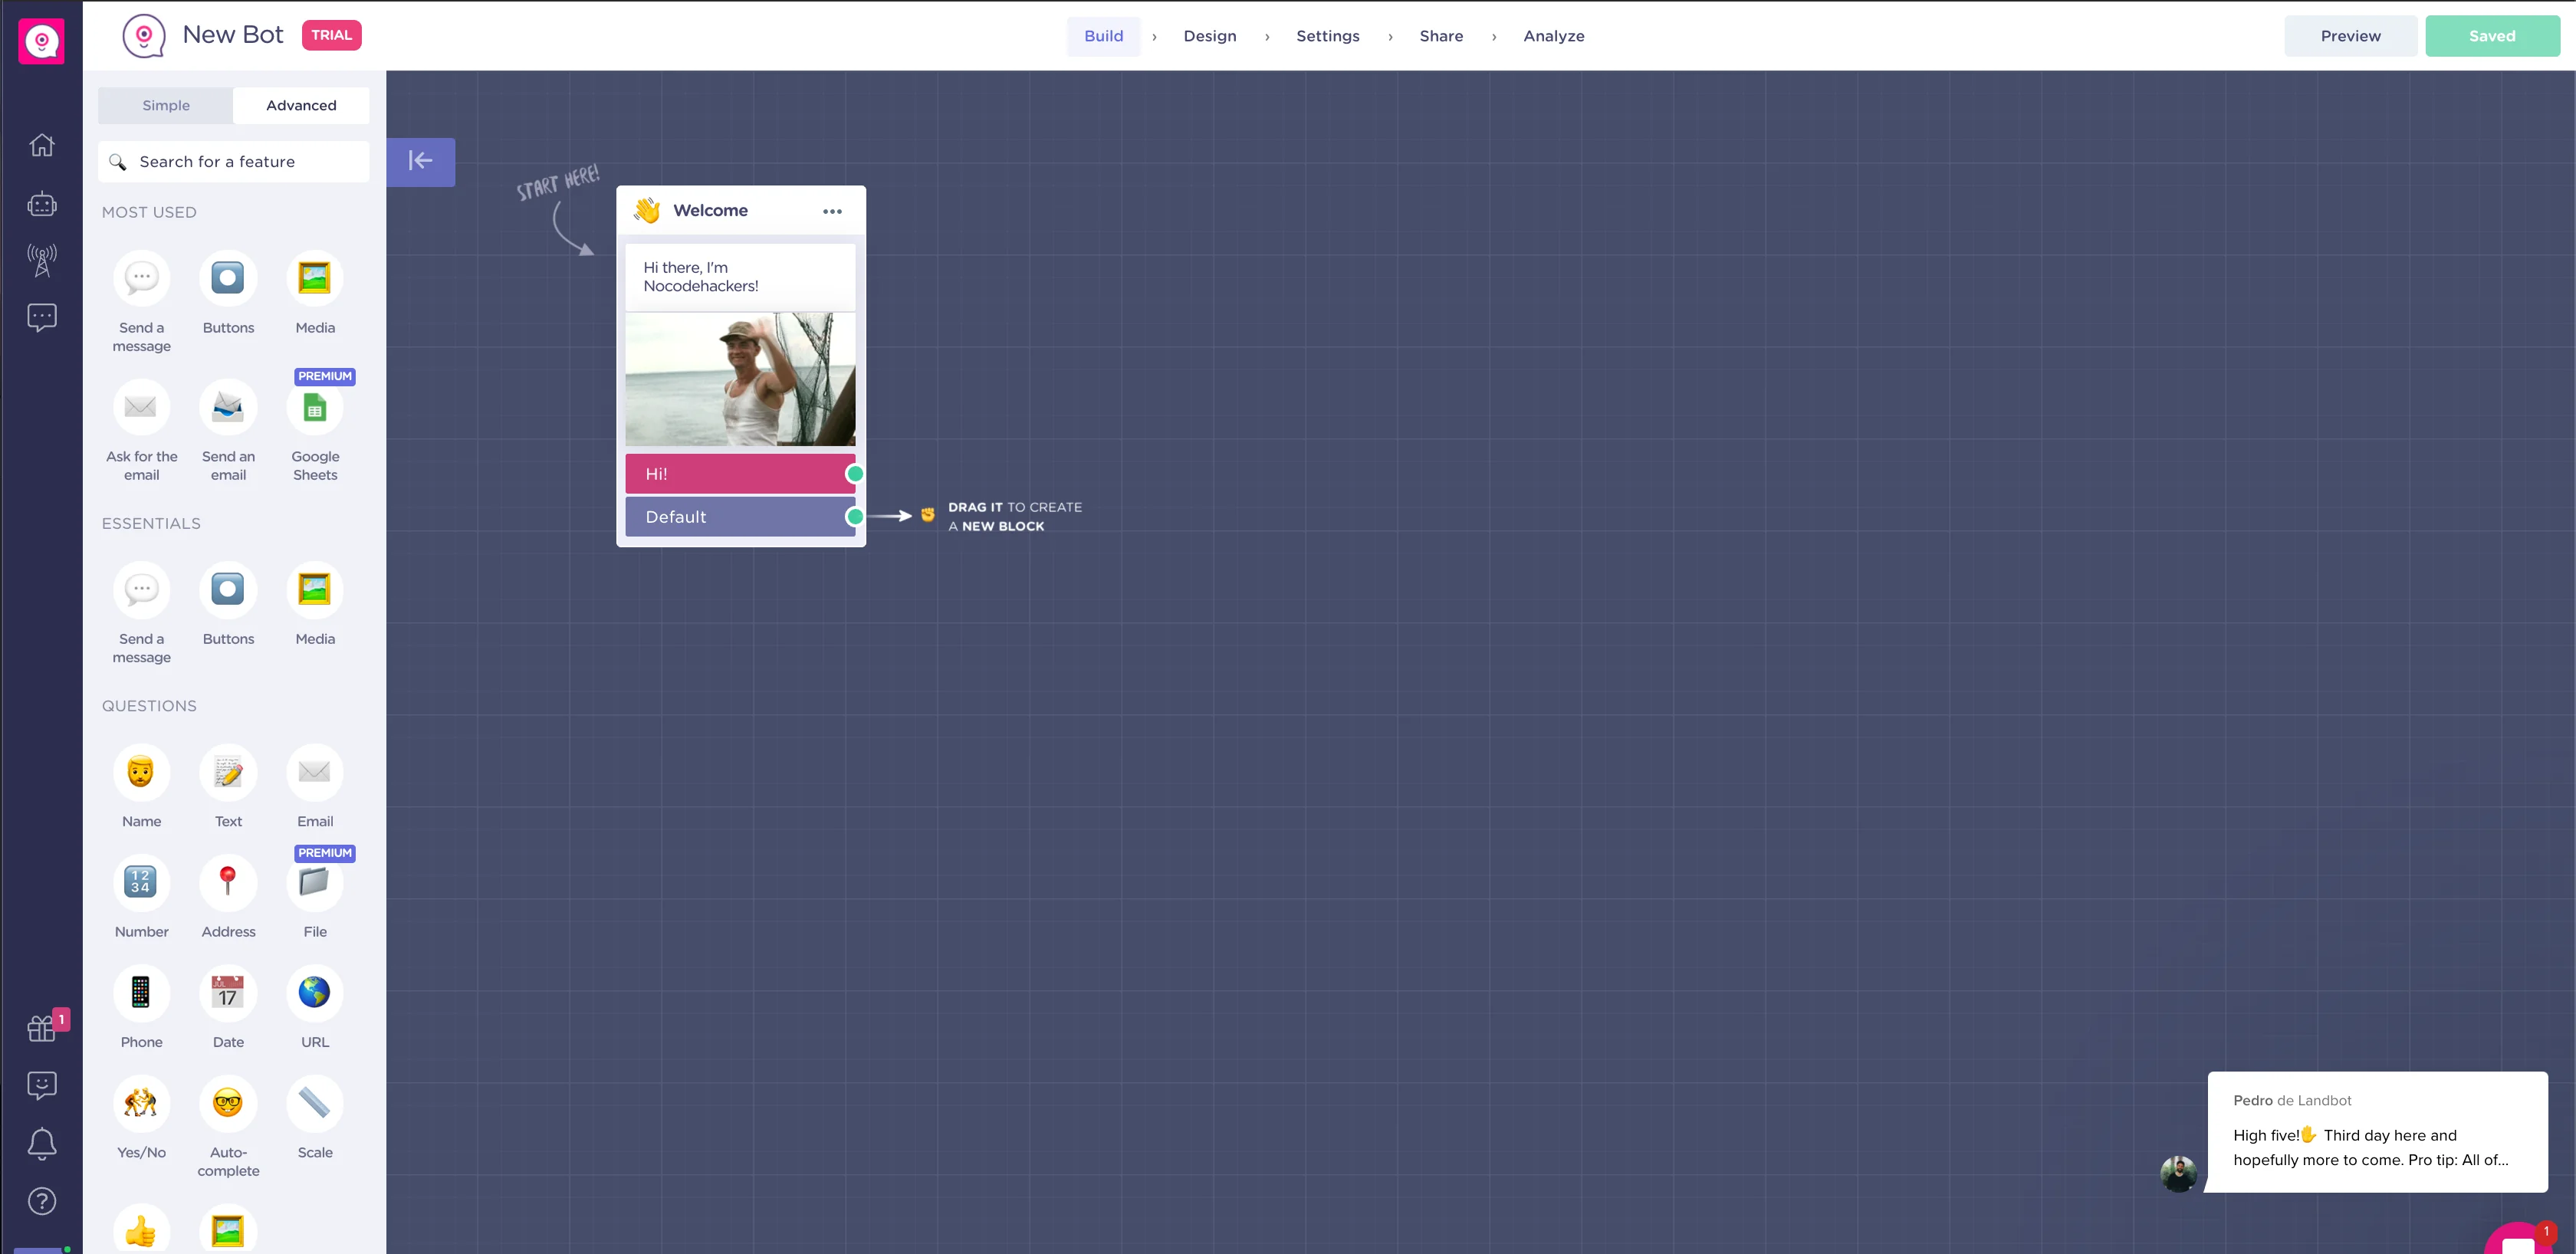Click the Default output green connector
This screenshot has width=2576, height=1254.
855,517
